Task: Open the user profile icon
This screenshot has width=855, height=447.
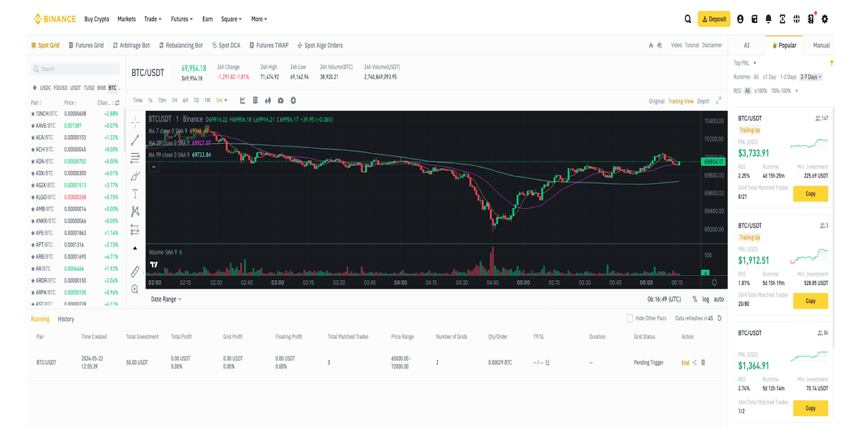Action: tap(740, 19)
